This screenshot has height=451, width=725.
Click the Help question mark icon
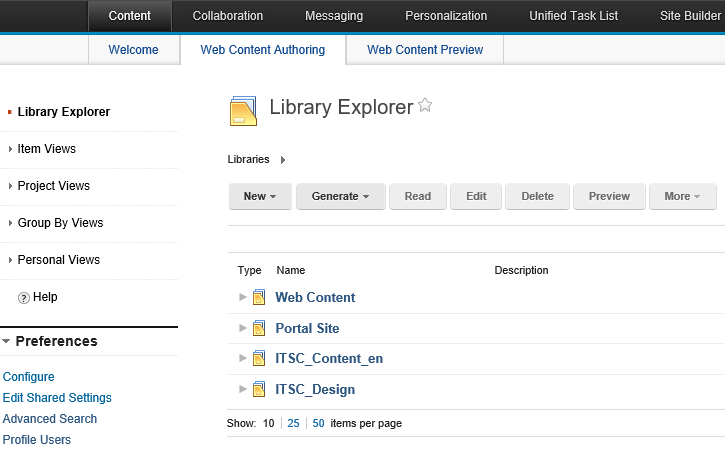pos(24,297)
